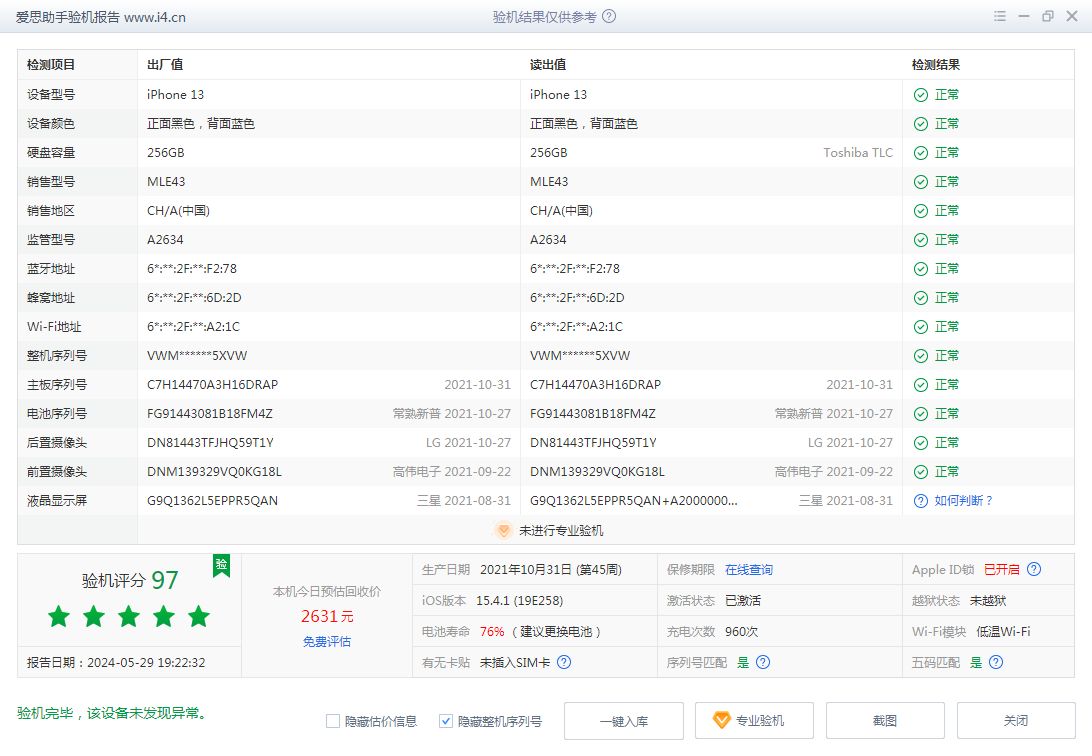This screenshot has width=1092, height=756.
Task: Select the 76% battery life value
Action: [x=492, y=631]
